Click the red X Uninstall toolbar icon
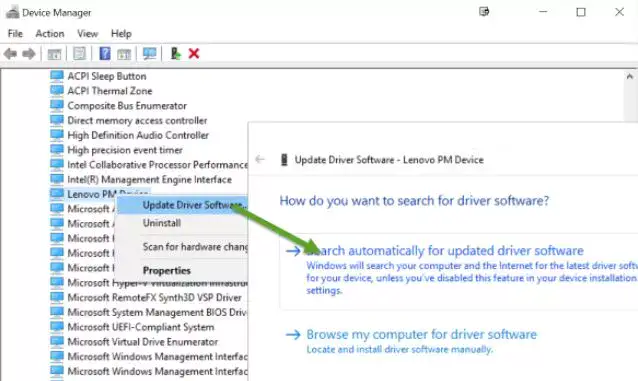638x381 pixels. click(194, 53)
